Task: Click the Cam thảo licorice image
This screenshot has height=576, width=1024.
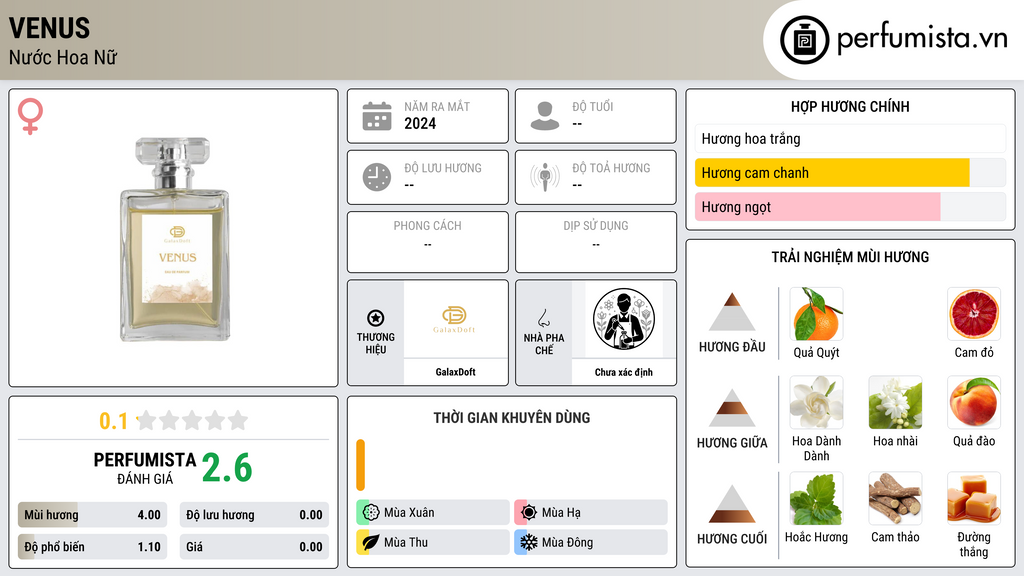Action: [895, 498]
